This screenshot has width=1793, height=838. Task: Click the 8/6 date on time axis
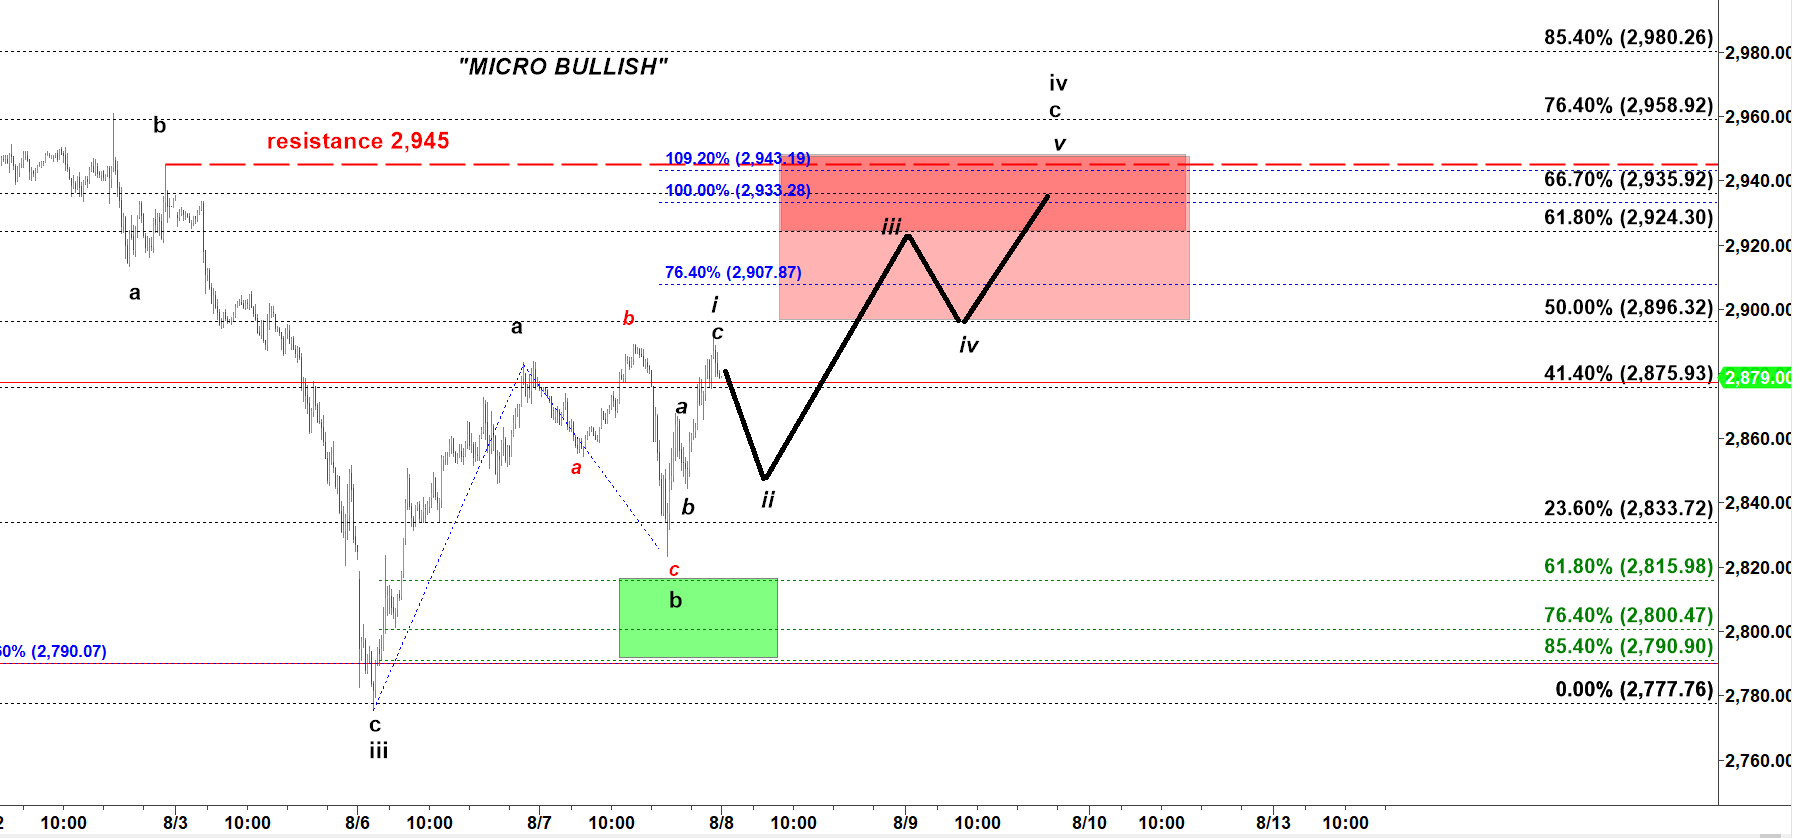coord(357,822)
